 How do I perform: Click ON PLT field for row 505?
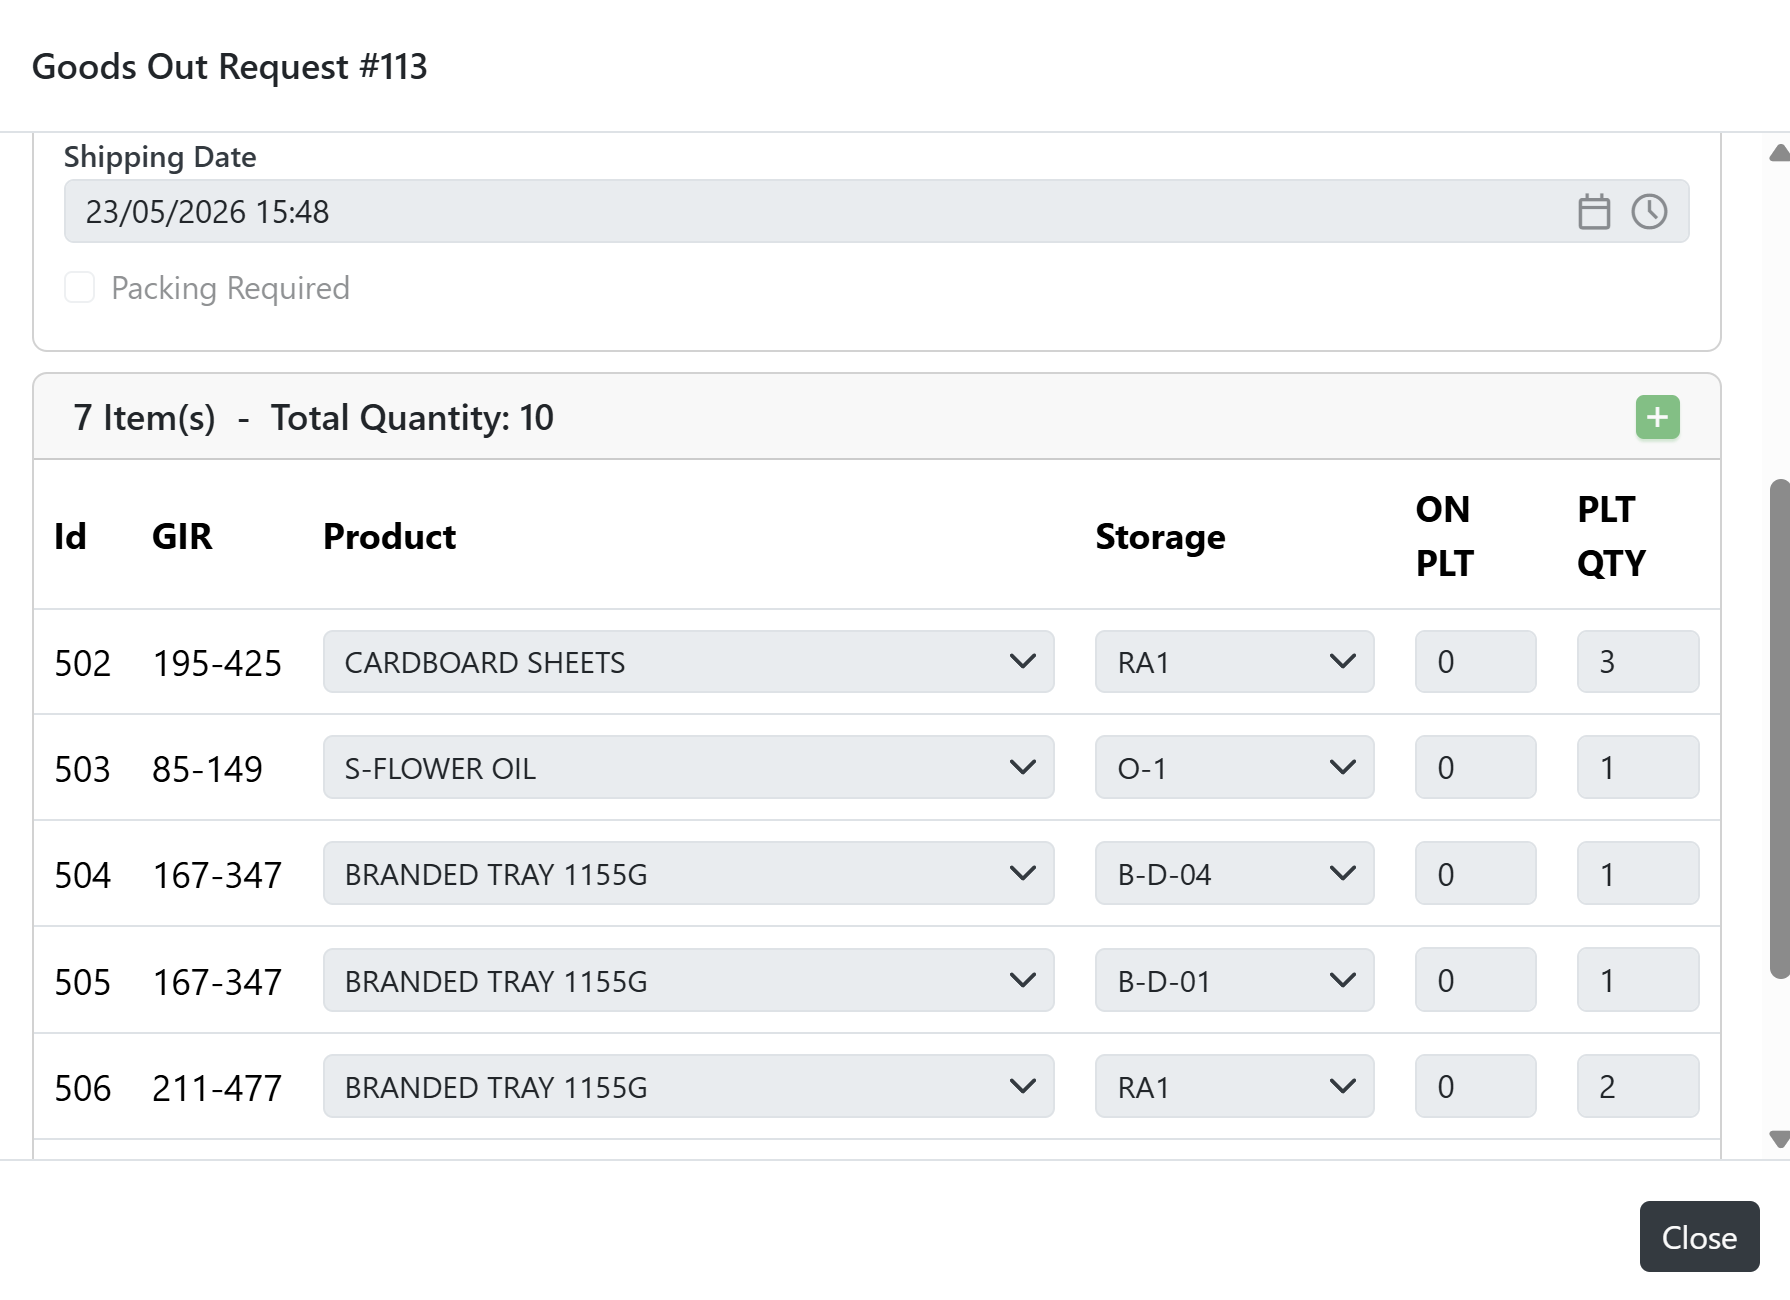point(1475,980)
